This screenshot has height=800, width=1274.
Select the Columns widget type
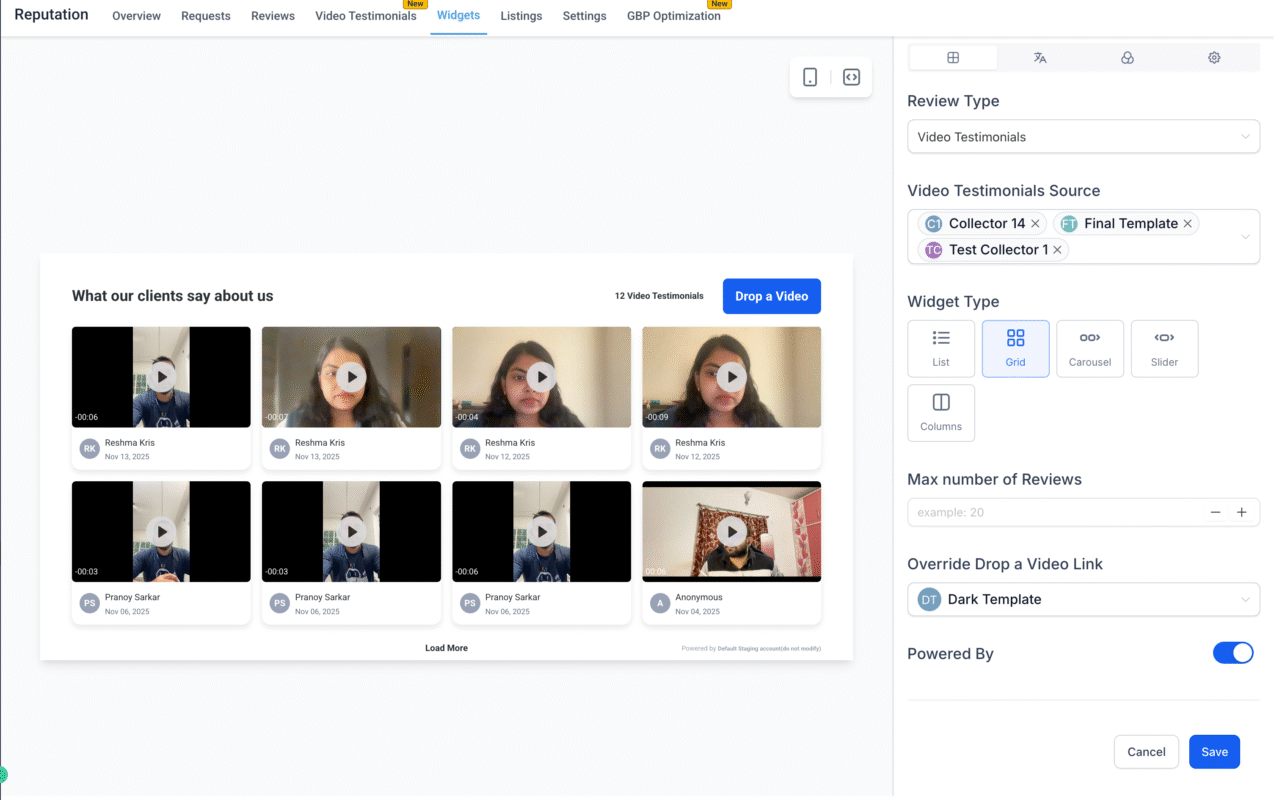pyautogui.click(x=941, y=412)
